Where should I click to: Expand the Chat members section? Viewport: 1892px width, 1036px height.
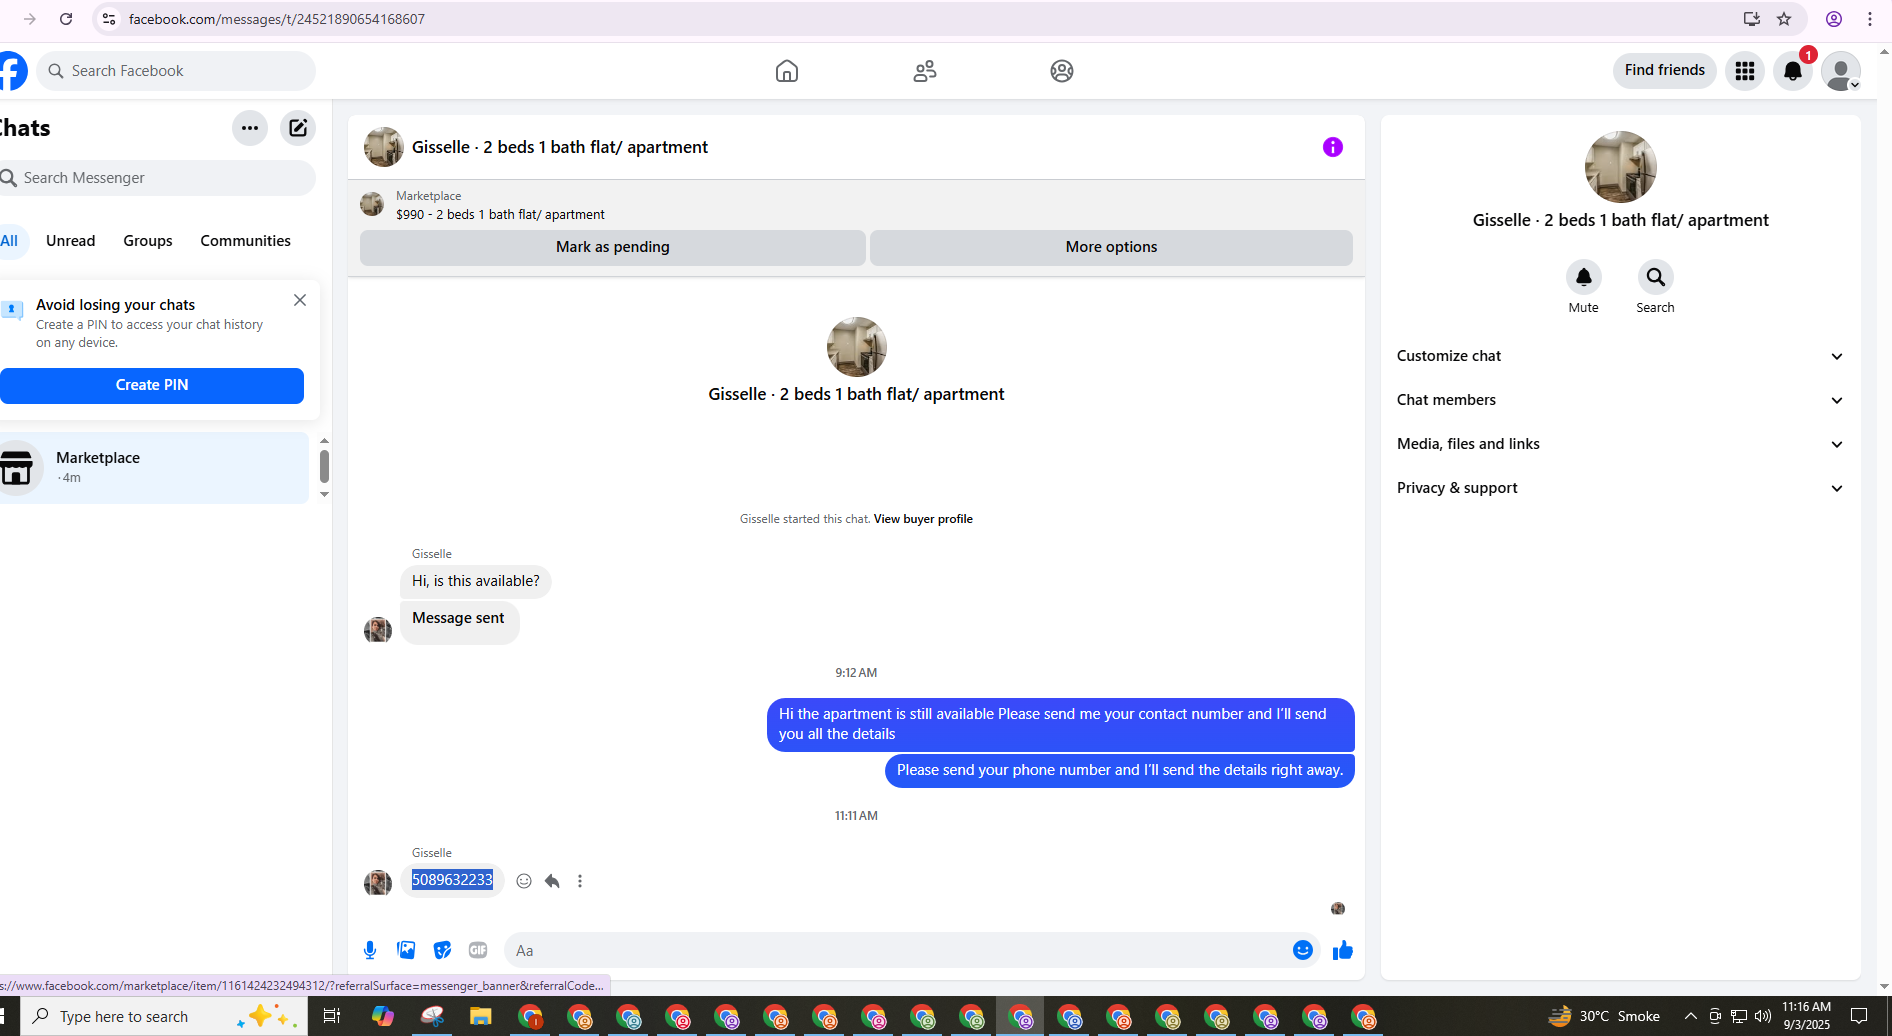1620,400
